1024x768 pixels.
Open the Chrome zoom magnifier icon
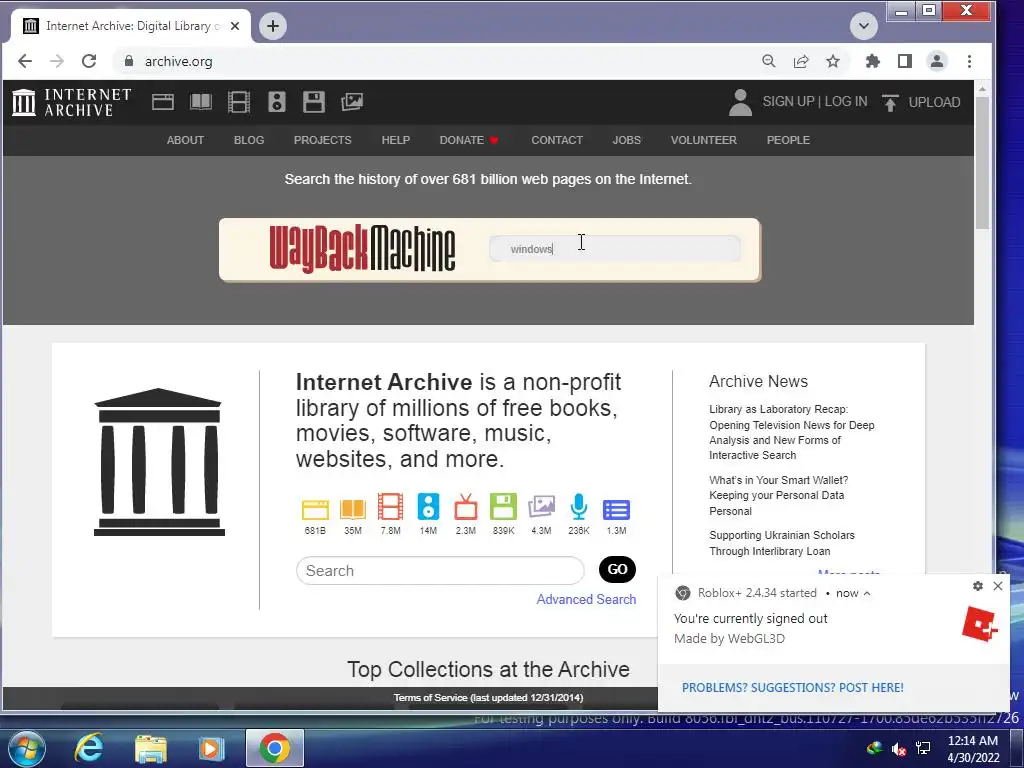tap(769, 61)
